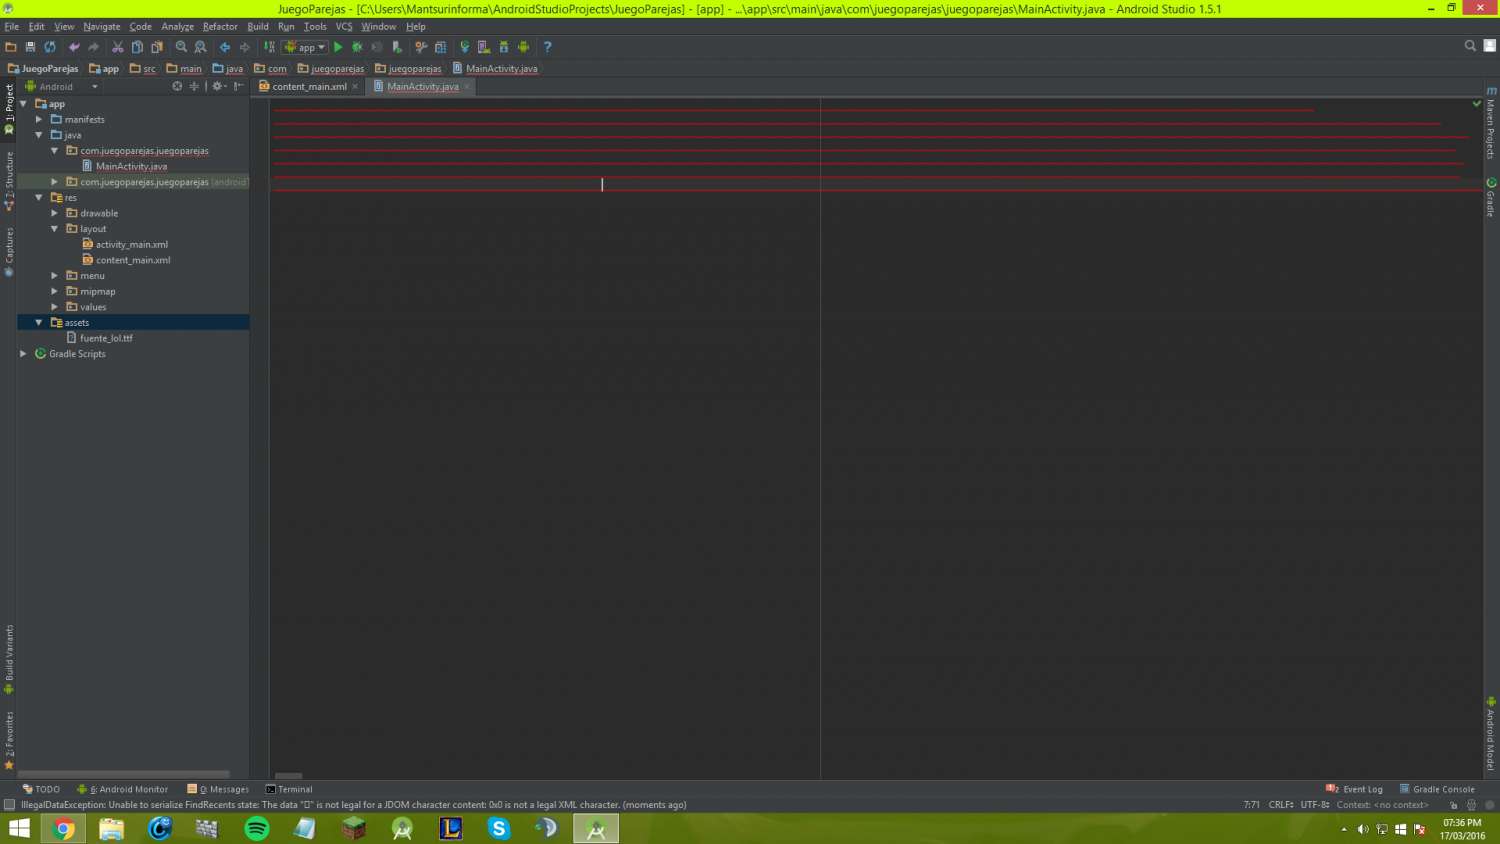Expand Gradle Scripts node

click(x=24, y=354)
